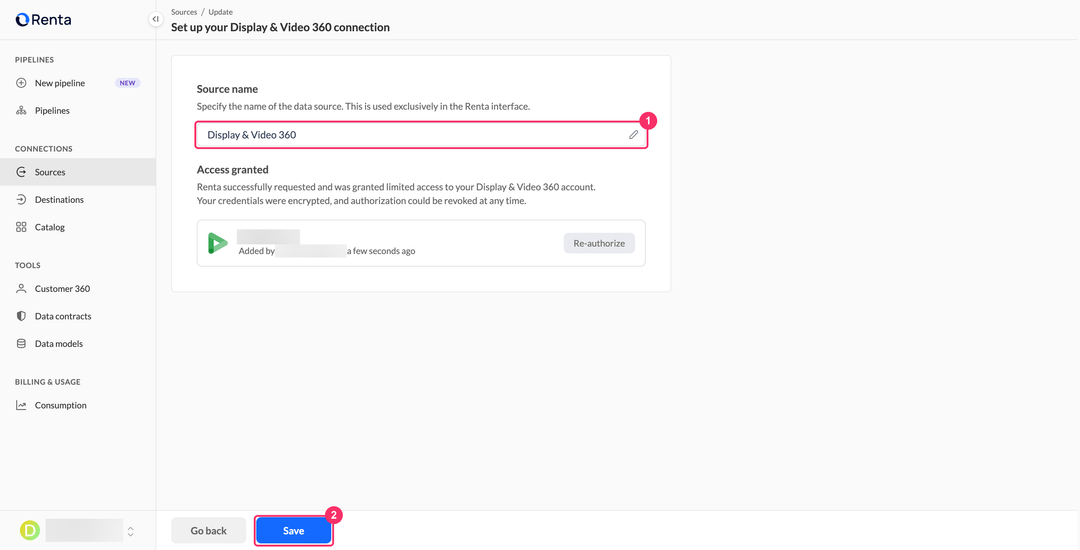1080x550 pixels.
Task: Click the PIPELINES section label
Action: (34, 60)
